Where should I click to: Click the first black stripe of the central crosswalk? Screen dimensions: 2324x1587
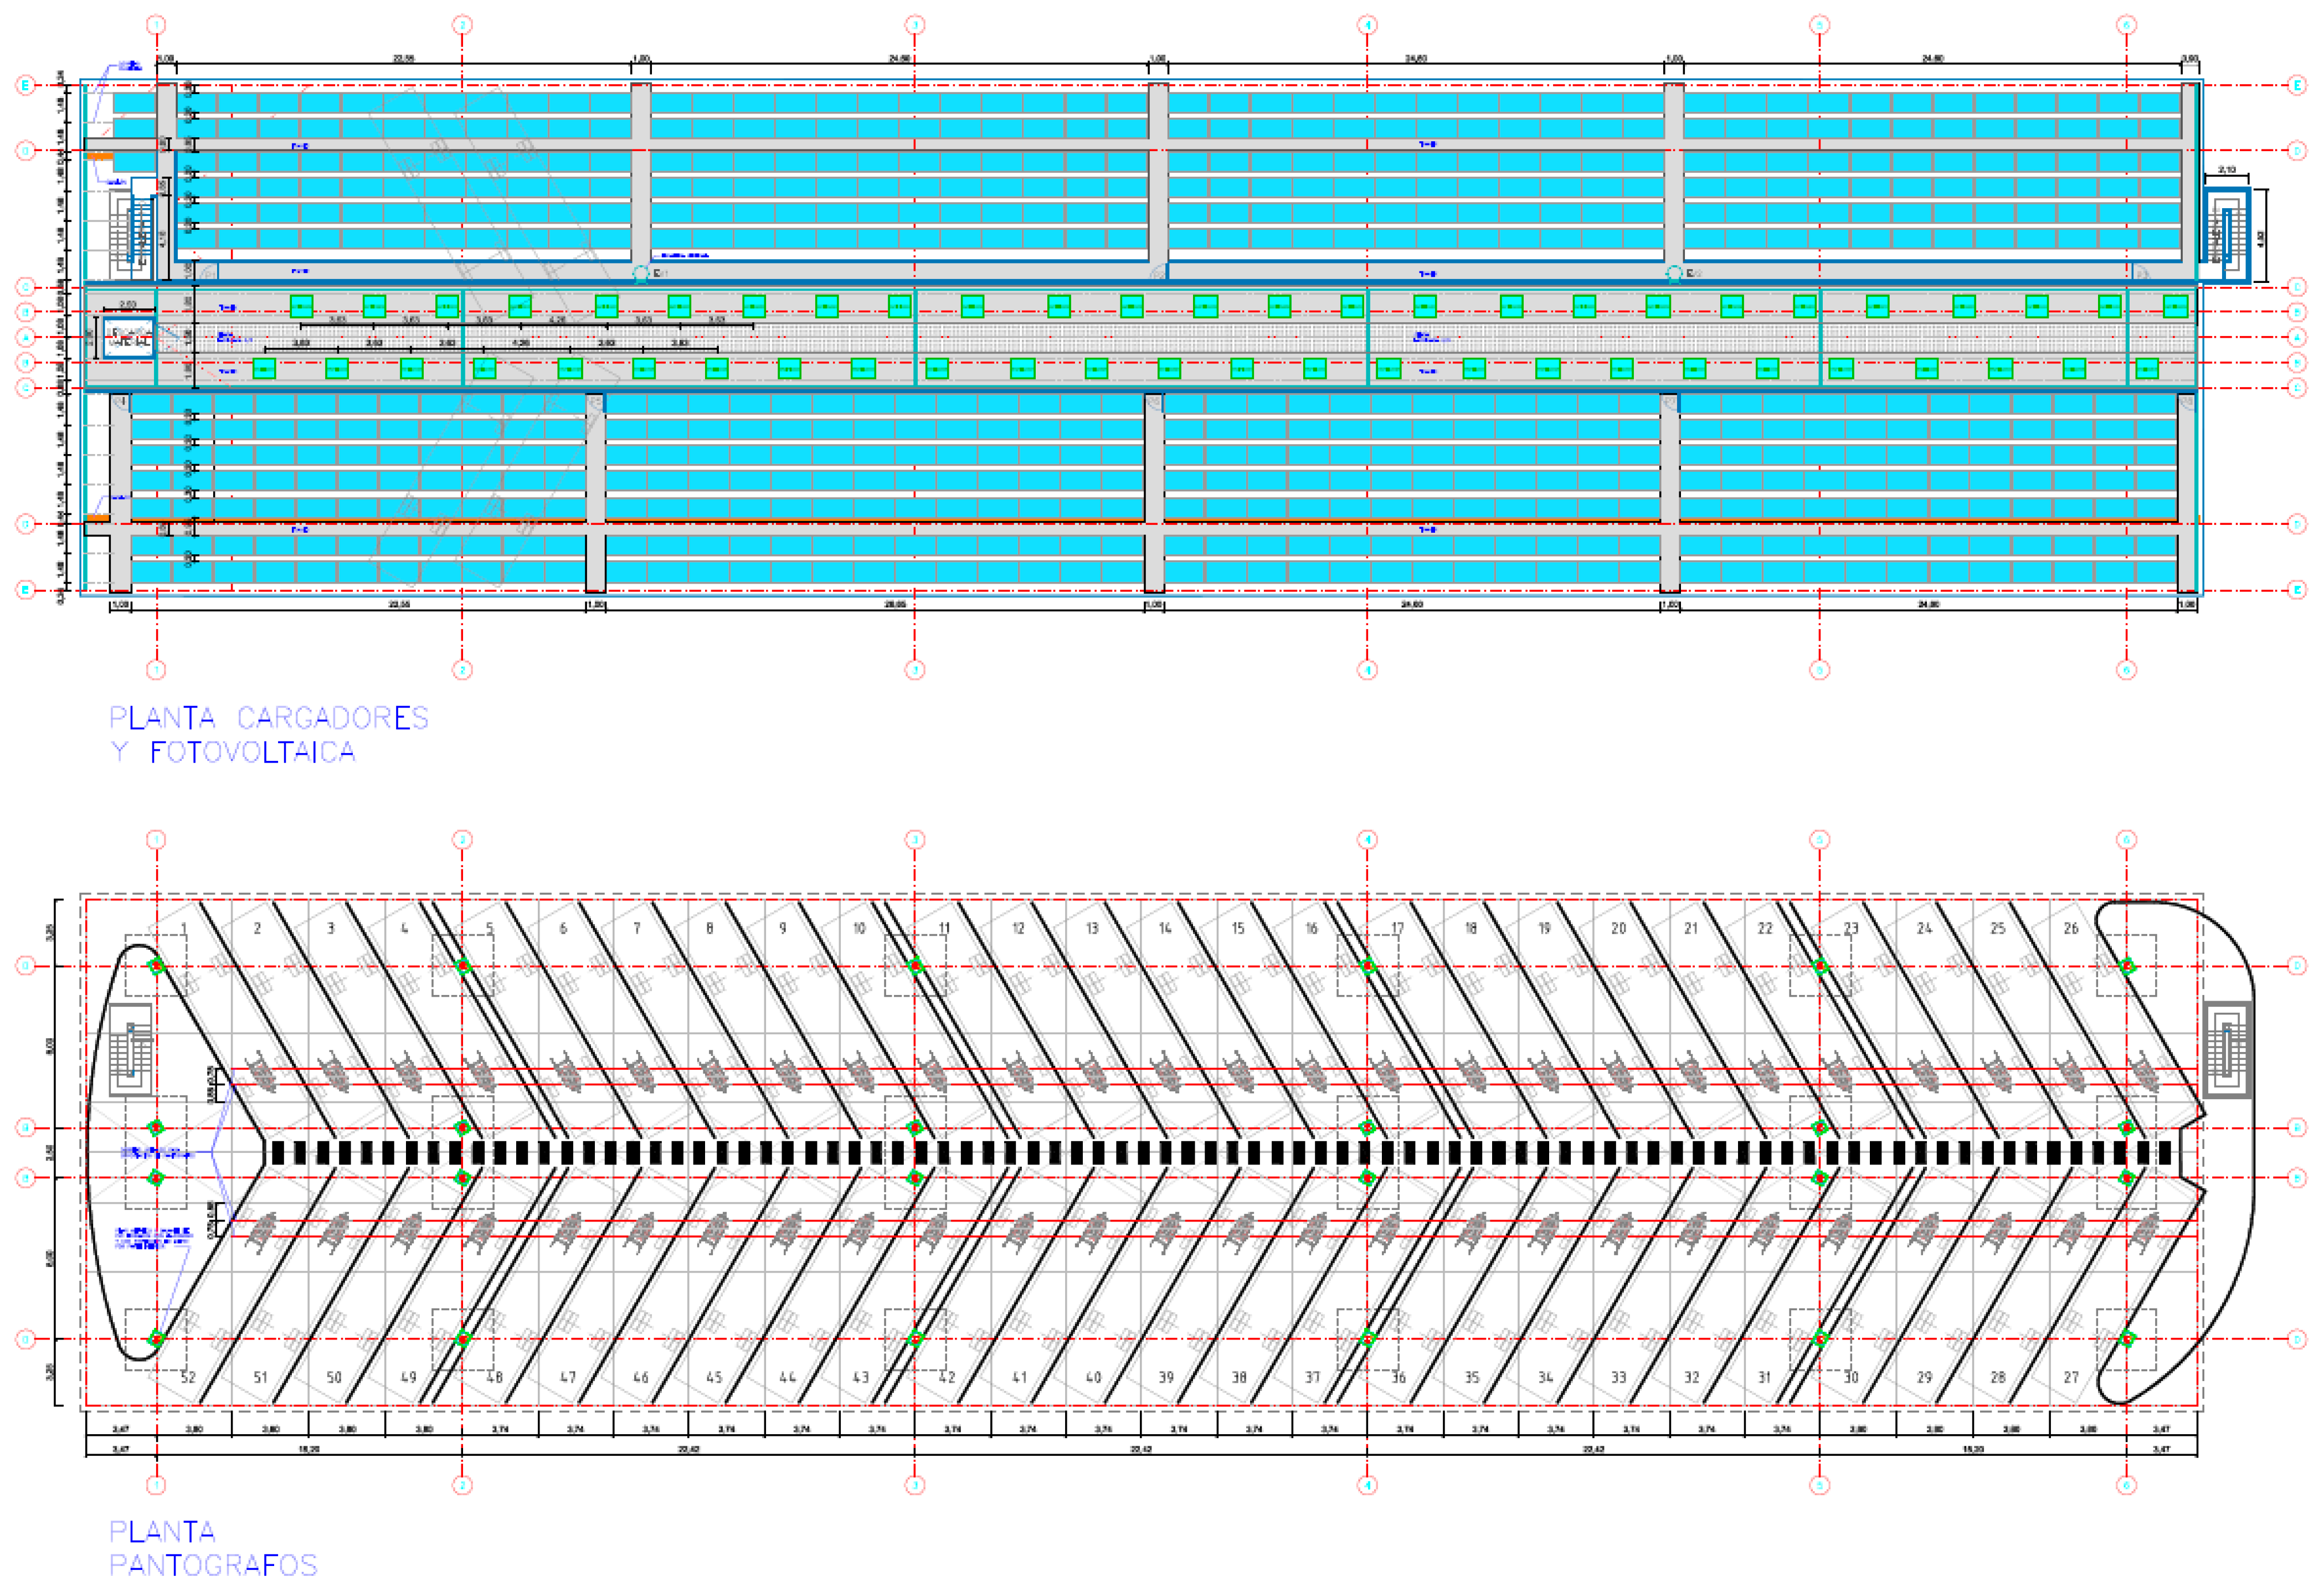(278, 1153)
